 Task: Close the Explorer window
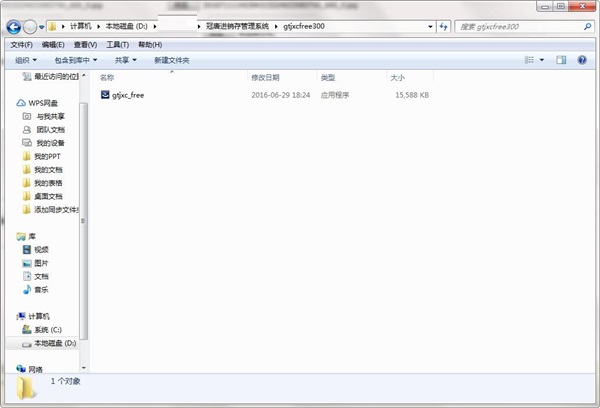(582, 7)
